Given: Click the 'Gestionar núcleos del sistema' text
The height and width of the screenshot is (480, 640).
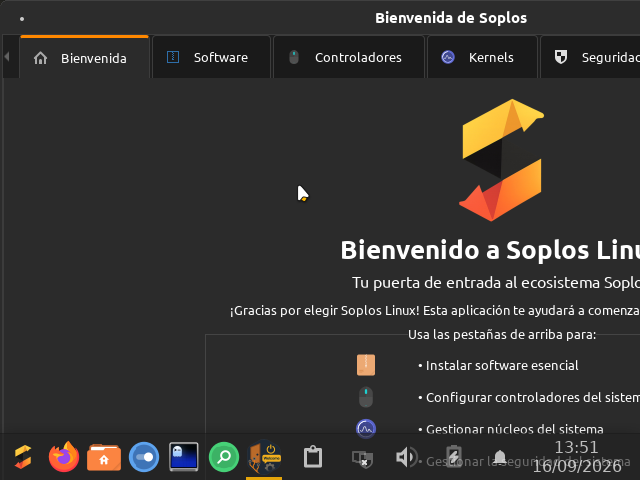Looking at the screenshot, I should tap(514, 429).
